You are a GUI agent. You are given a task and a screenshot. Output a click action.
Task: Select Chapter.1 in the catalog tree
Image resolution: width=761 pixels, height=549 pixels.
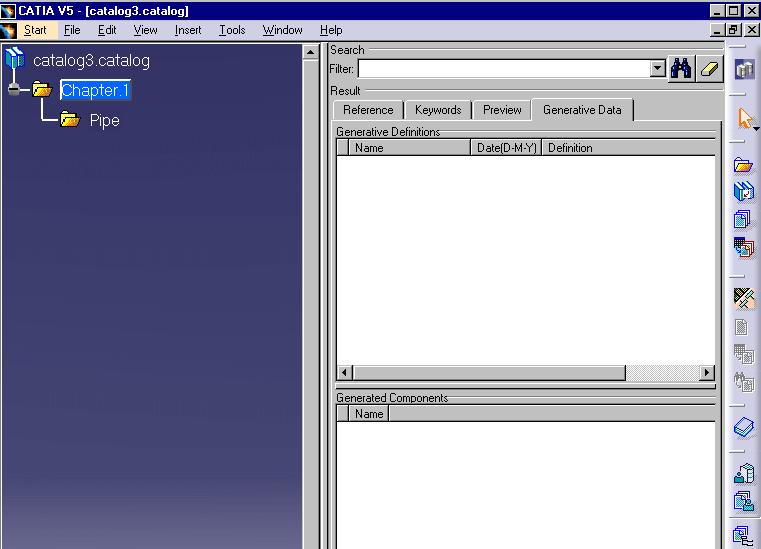(95, 90)
